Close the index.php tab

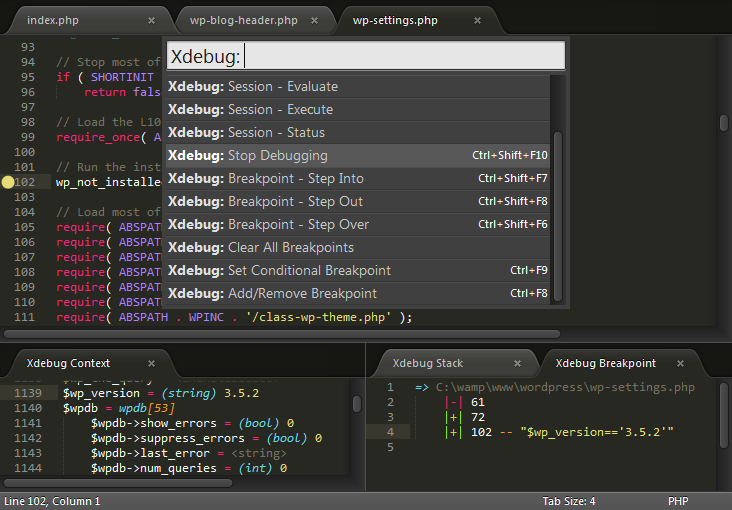pyautogui.click(x=151, y=21)
